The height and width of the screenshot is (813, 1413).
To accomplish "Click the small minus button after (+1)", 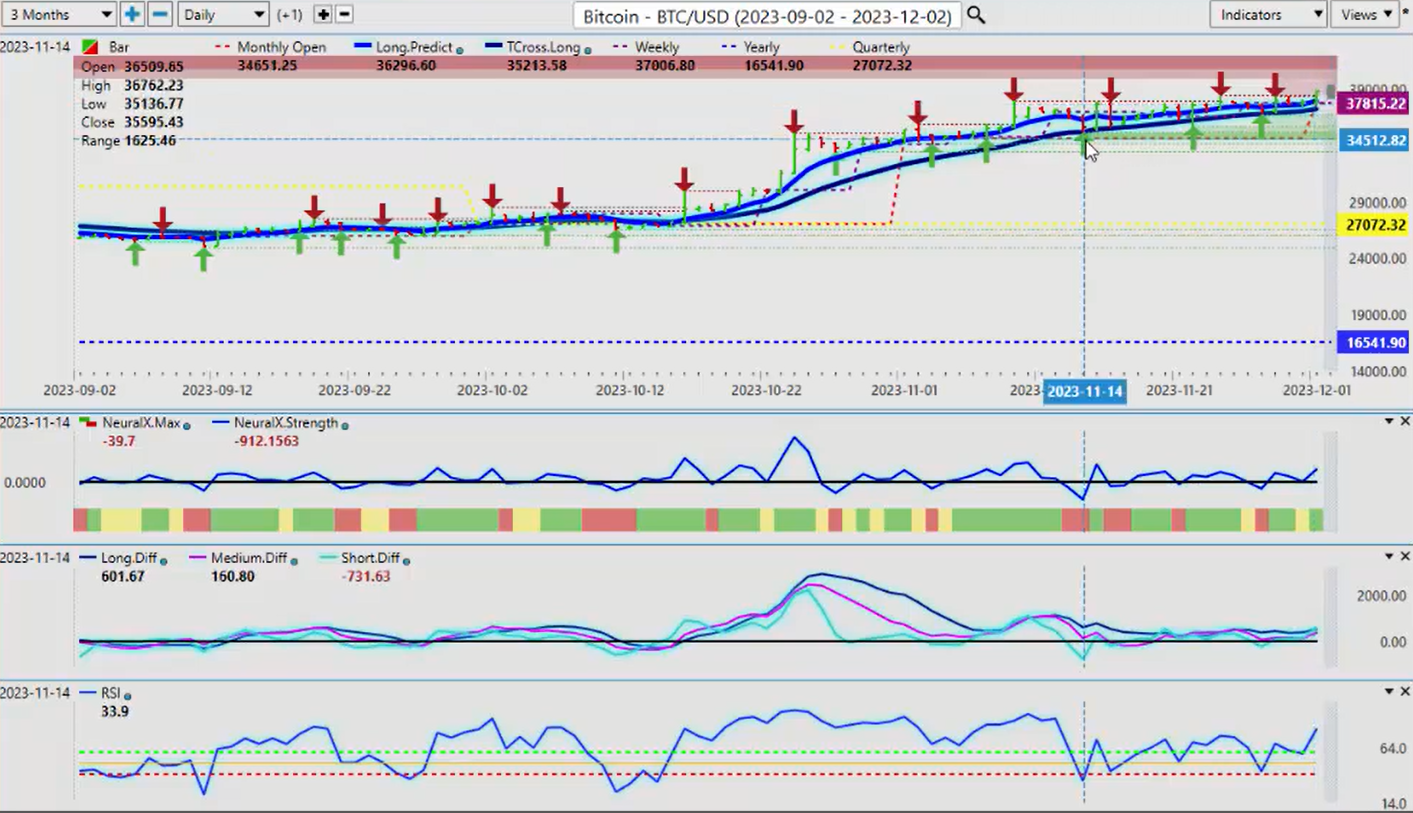I will click(344, 14).
